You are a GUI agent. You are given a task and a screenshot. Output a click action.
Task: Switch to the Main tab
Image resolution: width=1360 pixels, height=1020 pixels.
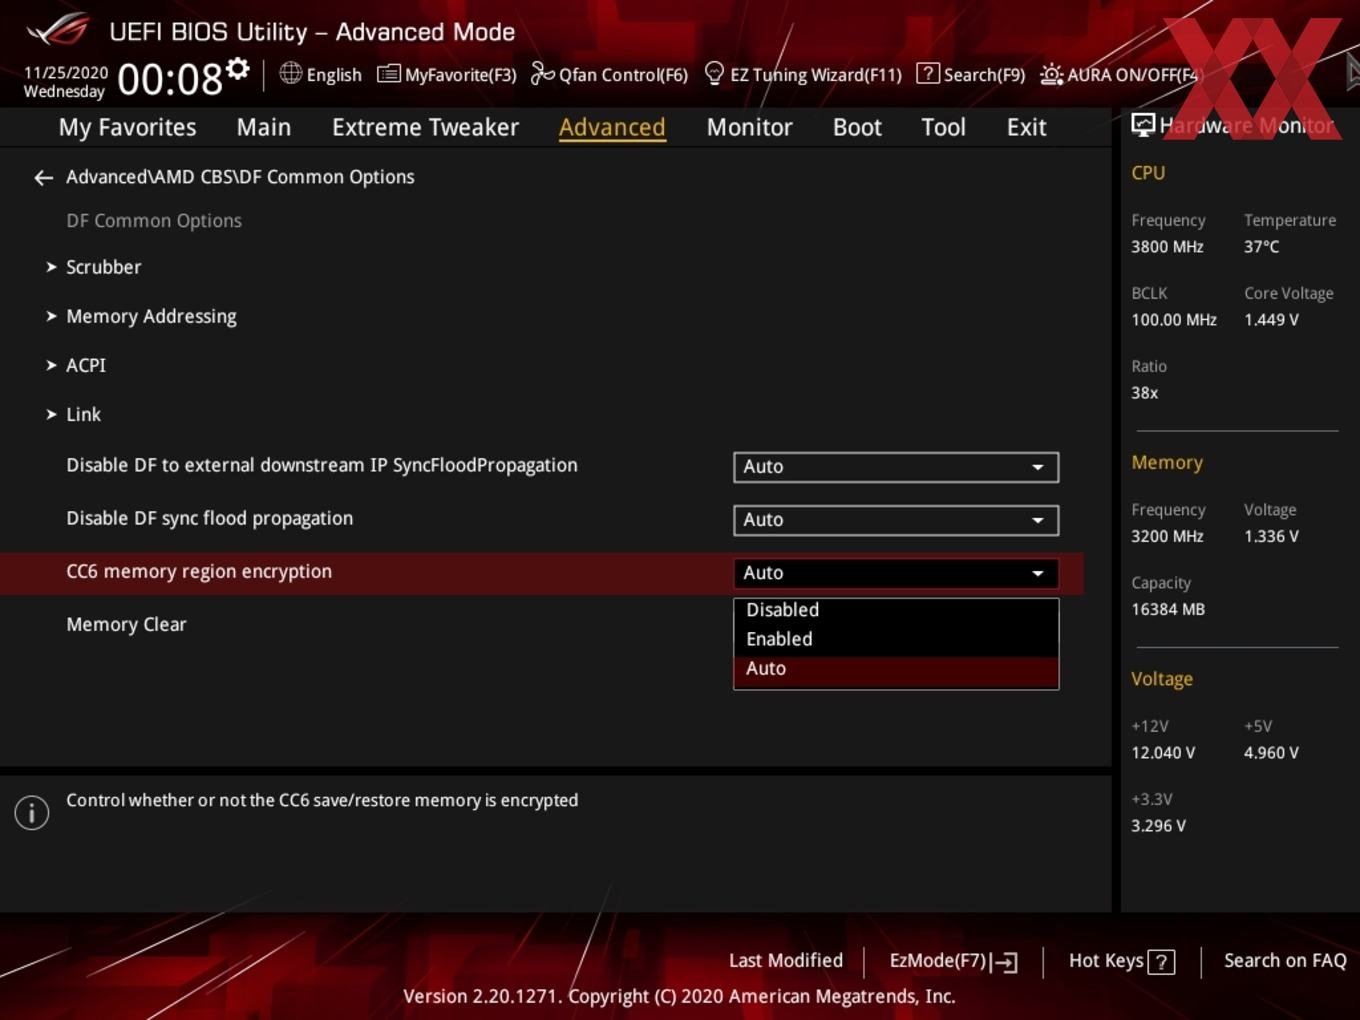264,127
